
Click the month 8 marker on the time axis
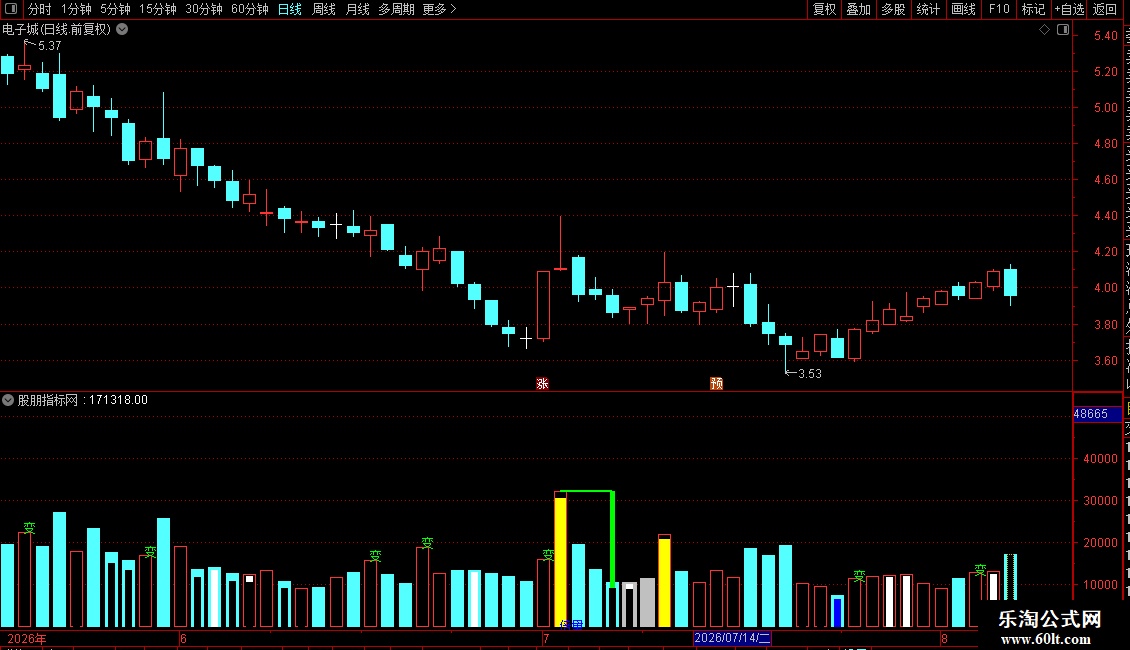944,638
